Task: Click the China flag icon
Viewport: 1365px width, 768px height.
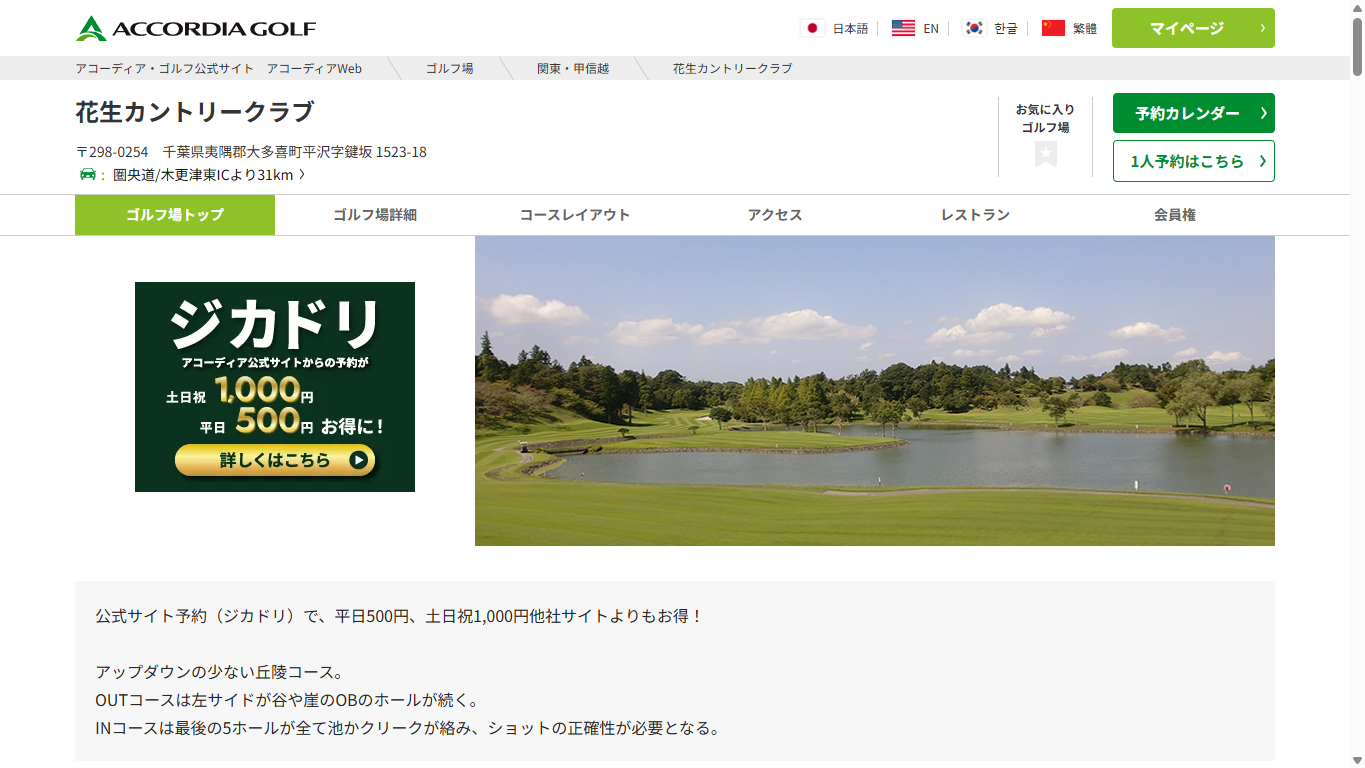Action: 1053,28
